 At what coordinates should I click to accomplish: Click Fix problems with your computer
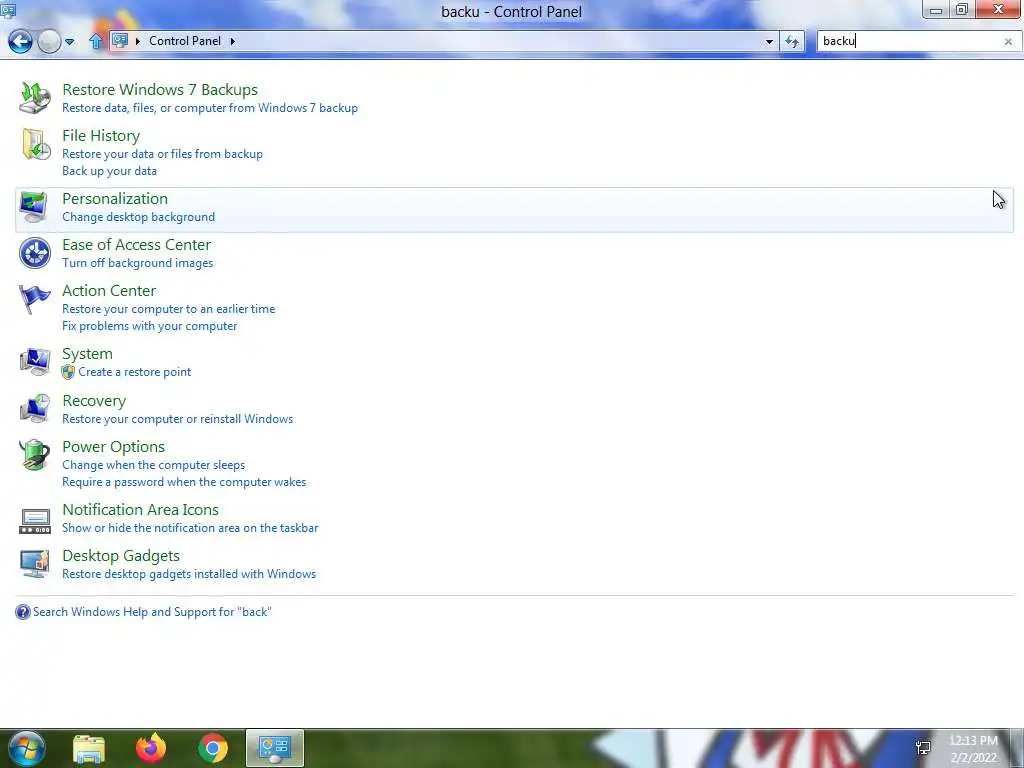150,326
